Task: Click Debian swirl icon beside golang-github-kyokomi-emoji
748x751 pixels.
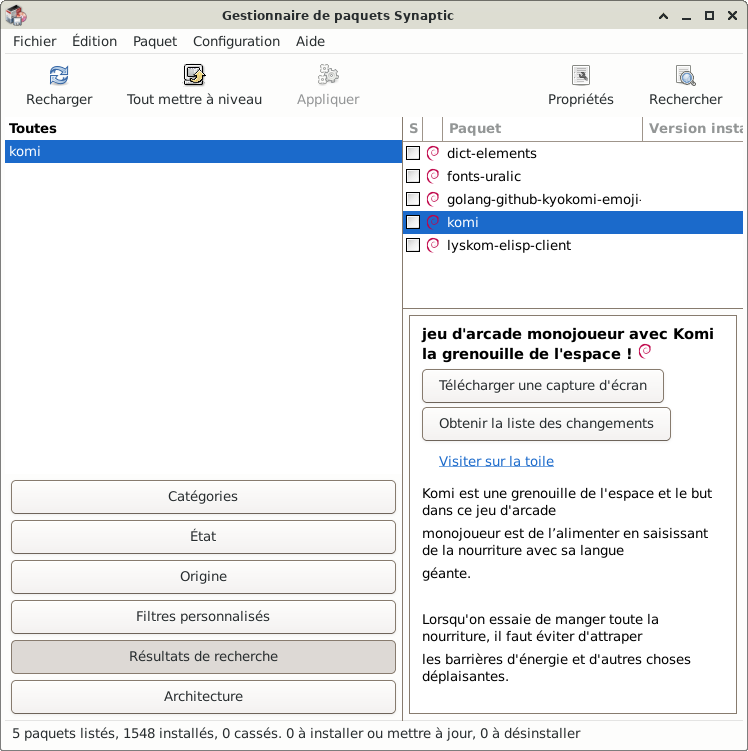Action: click(x=433, y=199)
